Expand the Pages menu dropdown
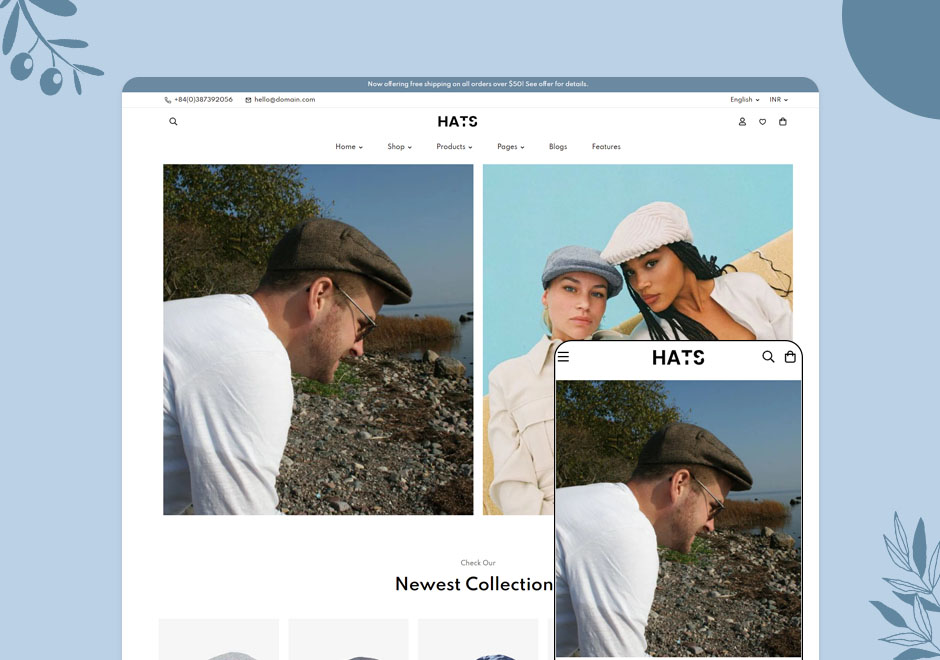This screenshot has height=660, width=940. pos(511,147)
